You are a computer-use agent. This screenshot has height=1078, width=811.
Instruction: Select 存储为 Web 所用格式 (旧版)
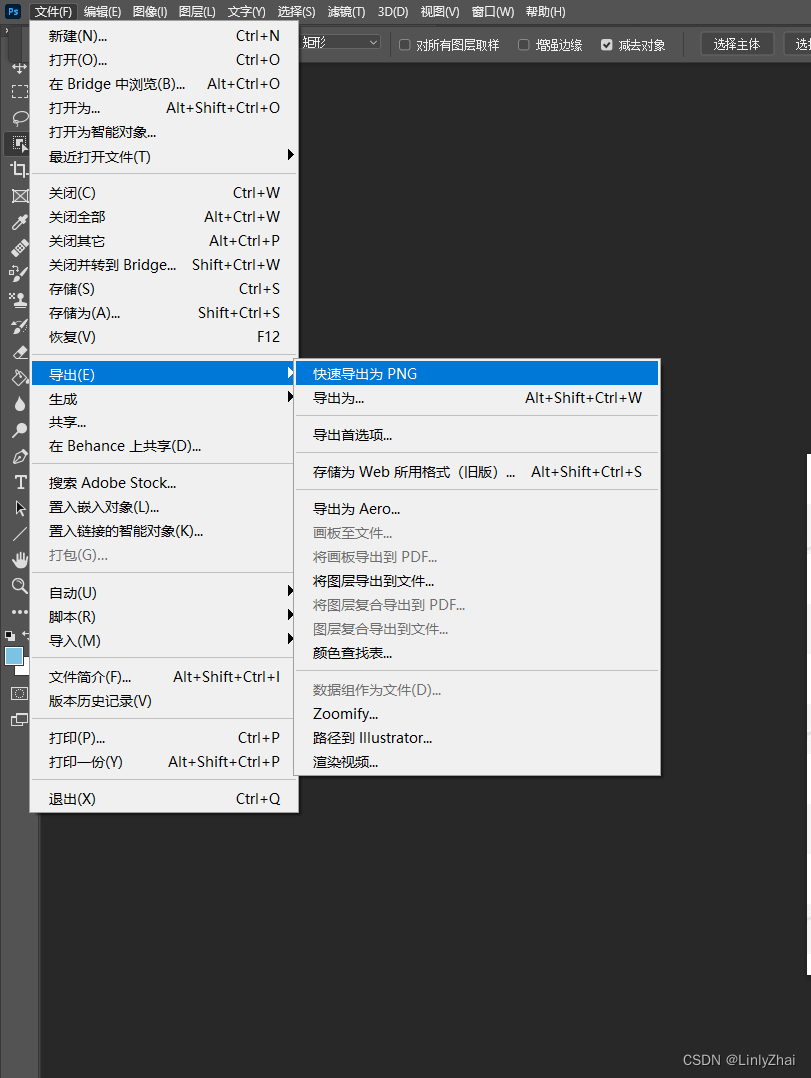click(x=476, y=472)
